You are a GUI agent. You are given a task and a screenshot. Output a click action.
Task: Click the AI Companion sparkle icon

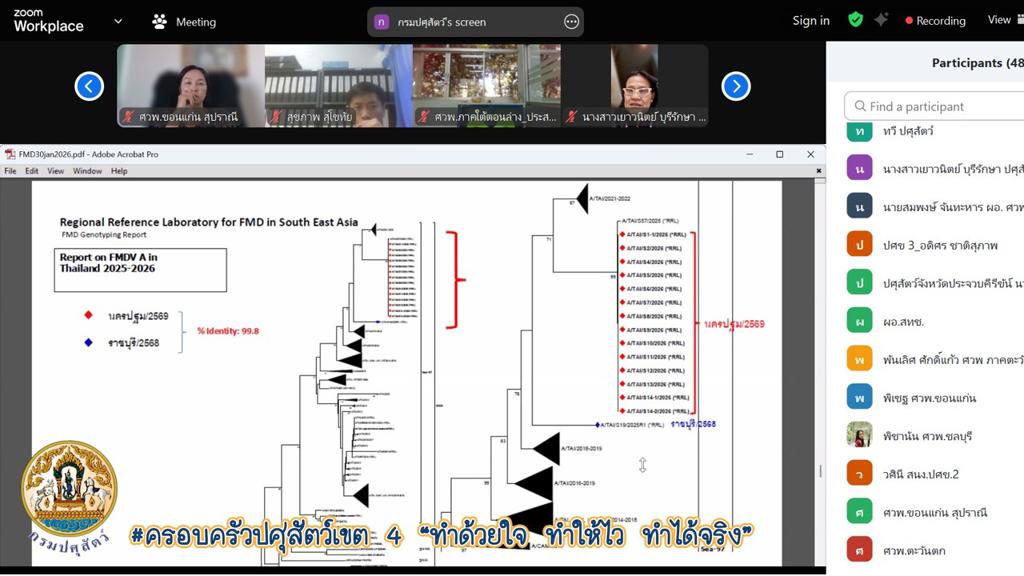click(x=881, y=20)
